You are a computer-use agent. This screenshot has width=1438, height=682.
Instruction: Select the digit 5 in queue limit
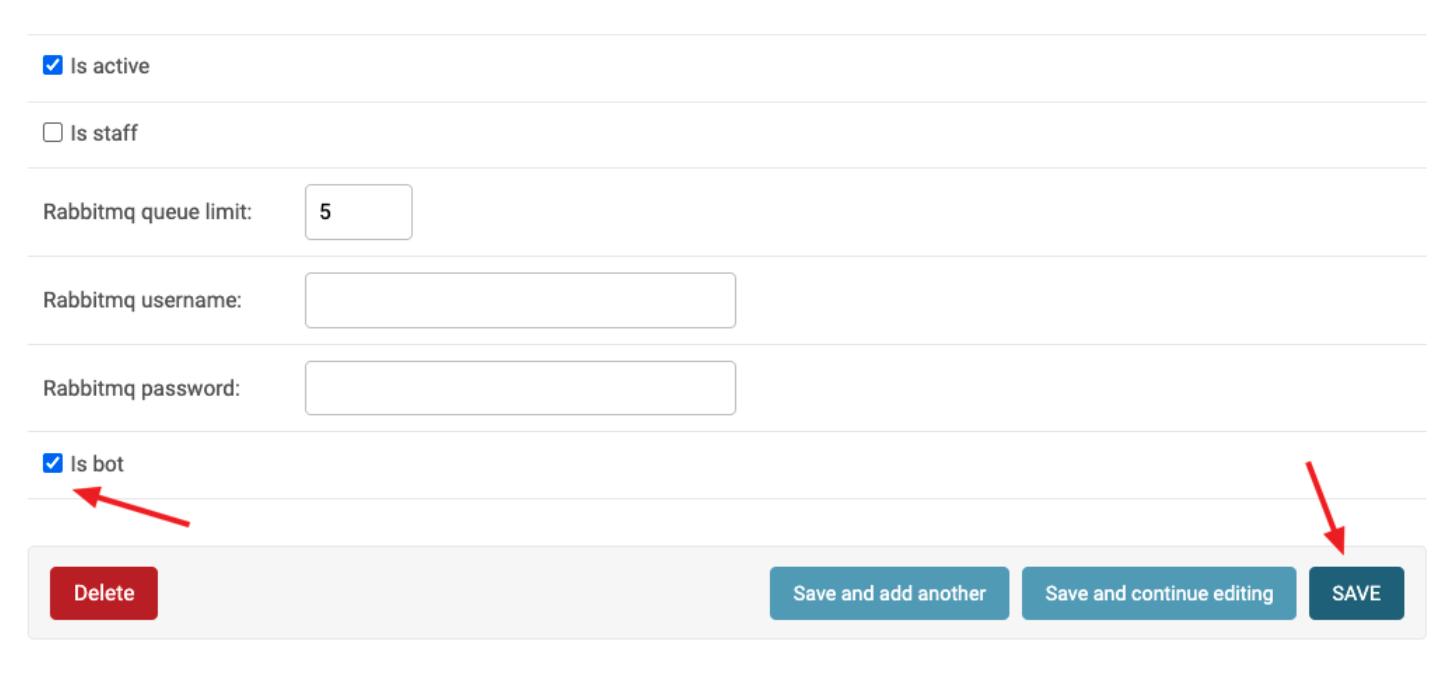click(325, 212)
